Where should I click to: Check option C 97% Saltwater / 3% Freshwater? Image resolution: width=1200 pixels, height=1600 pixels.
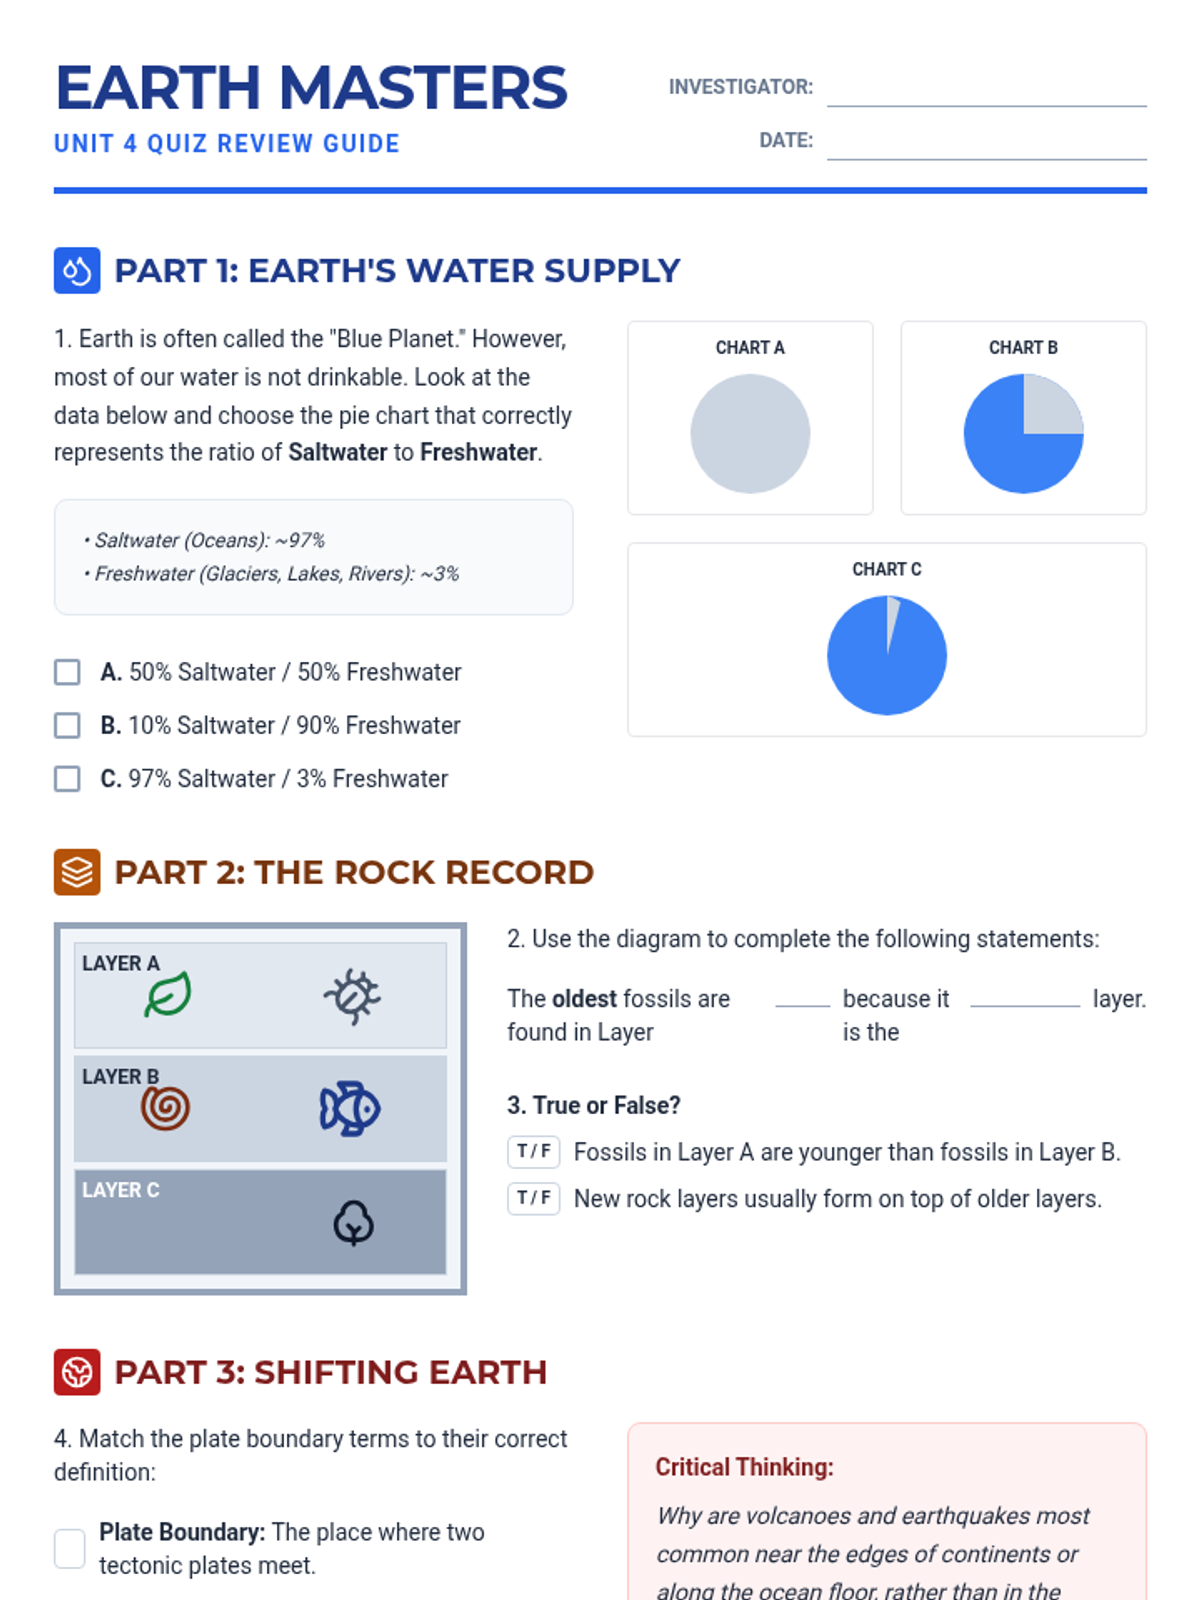(x=67, y=779)
